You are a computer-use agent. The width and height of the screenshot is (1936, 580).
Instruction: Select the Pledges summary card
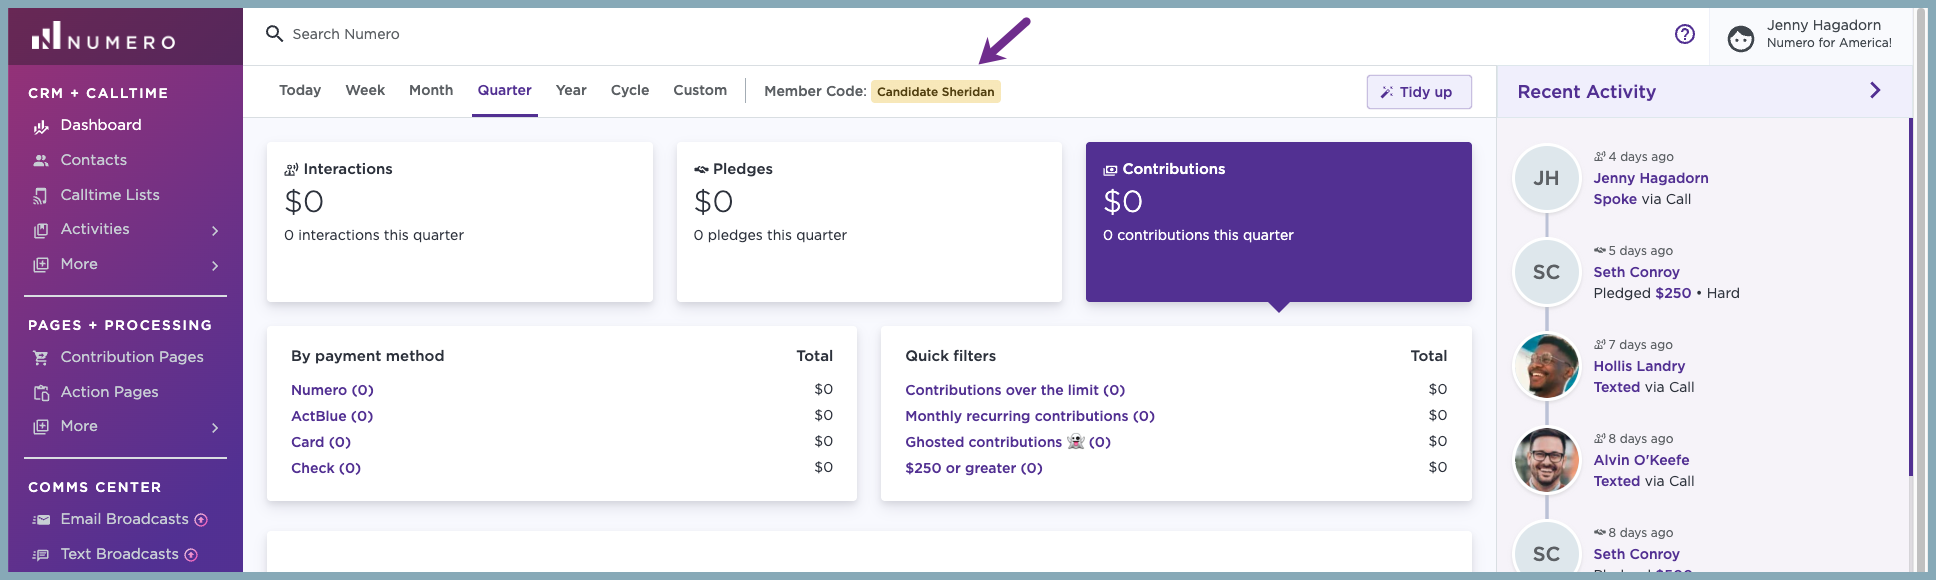[x=869, y=222]
